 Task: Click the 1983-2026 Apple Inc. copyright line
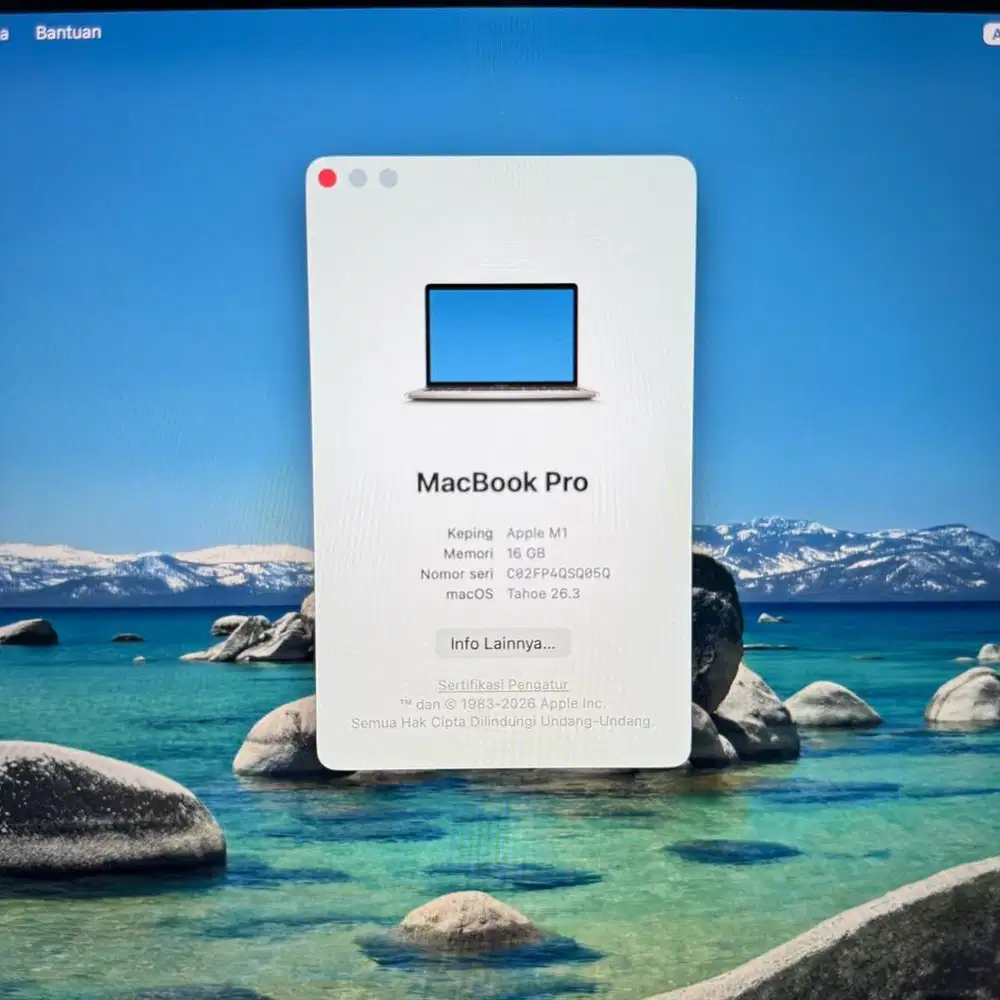pos(503,704)
